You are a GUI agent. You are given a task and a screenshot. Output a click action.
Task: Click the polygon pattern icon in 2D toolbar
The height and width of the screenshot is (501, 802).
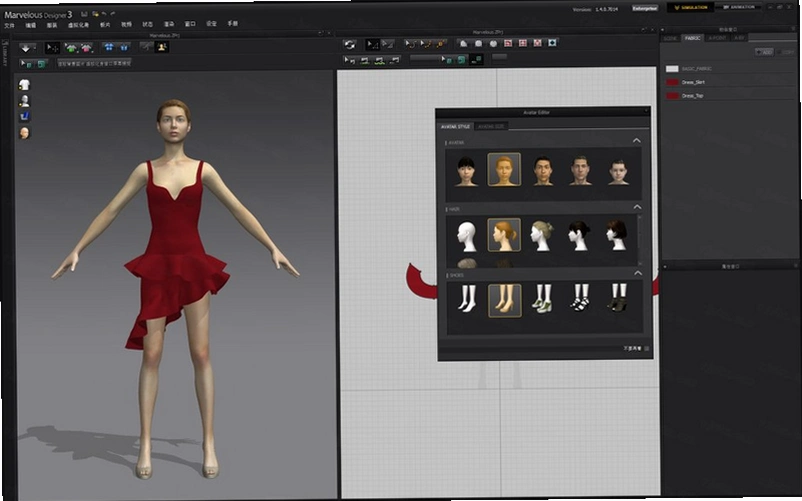[x=463, y=43]
